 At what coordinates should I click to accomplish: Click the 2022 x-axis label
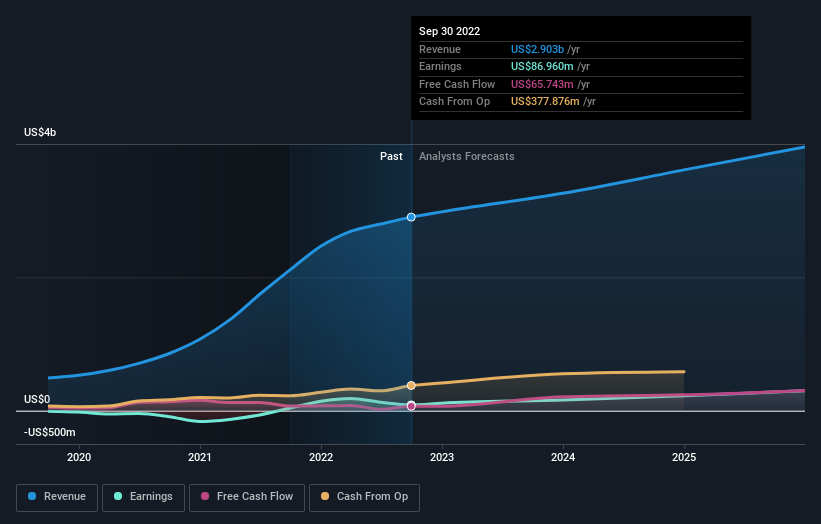click(321, 458)
